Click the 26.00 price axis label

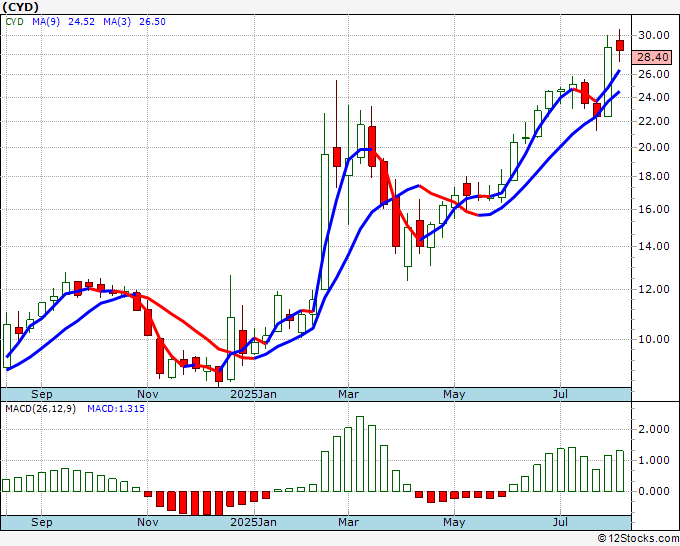(654, 74)
